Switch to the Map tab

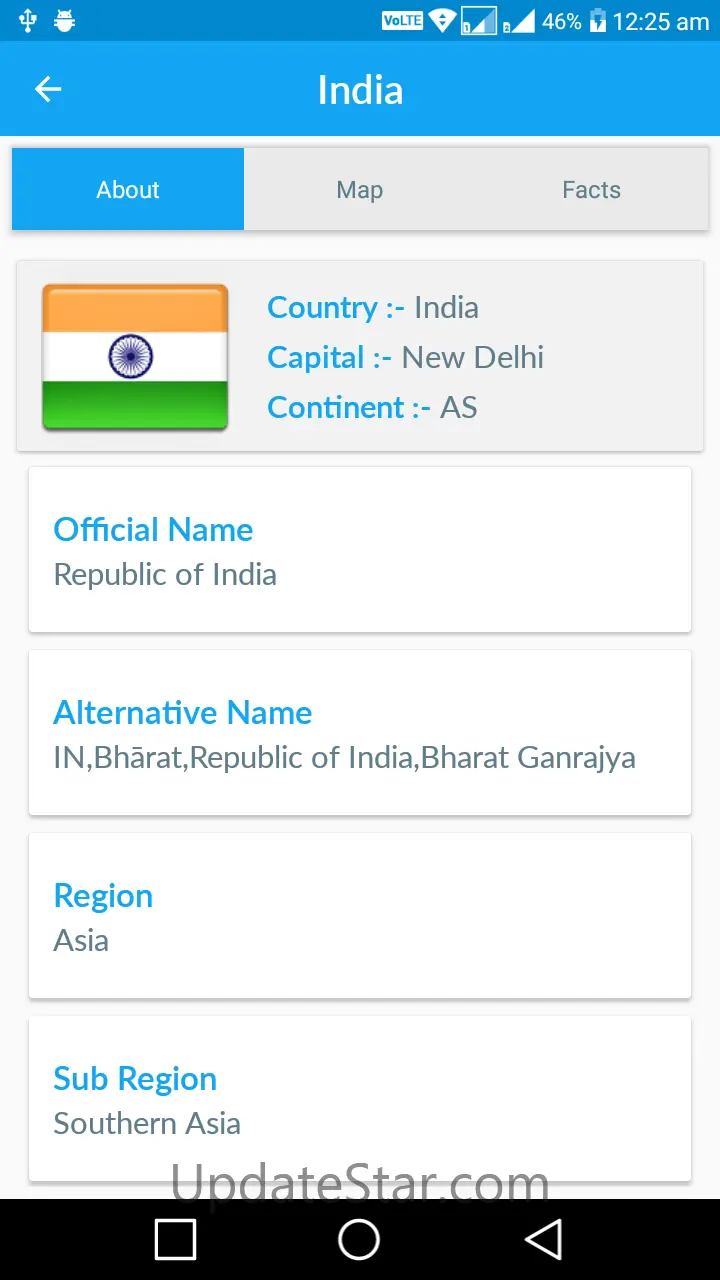[360, 190]
